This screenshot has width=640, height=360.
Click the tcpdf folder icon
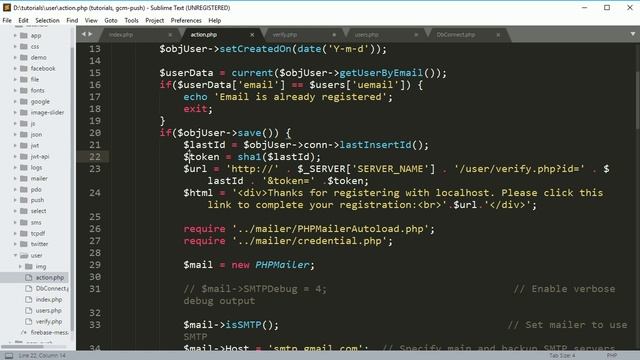click(x=24, y=233)
